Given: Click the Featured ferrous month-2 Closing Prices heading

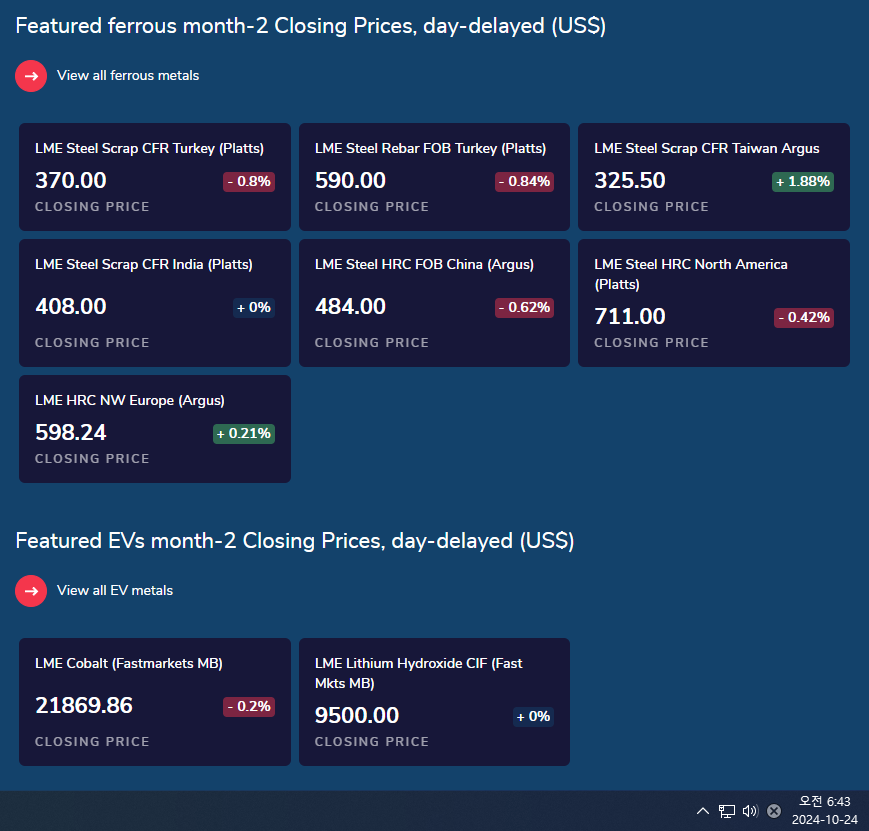Looking at the screenshot, I should 311,26.
